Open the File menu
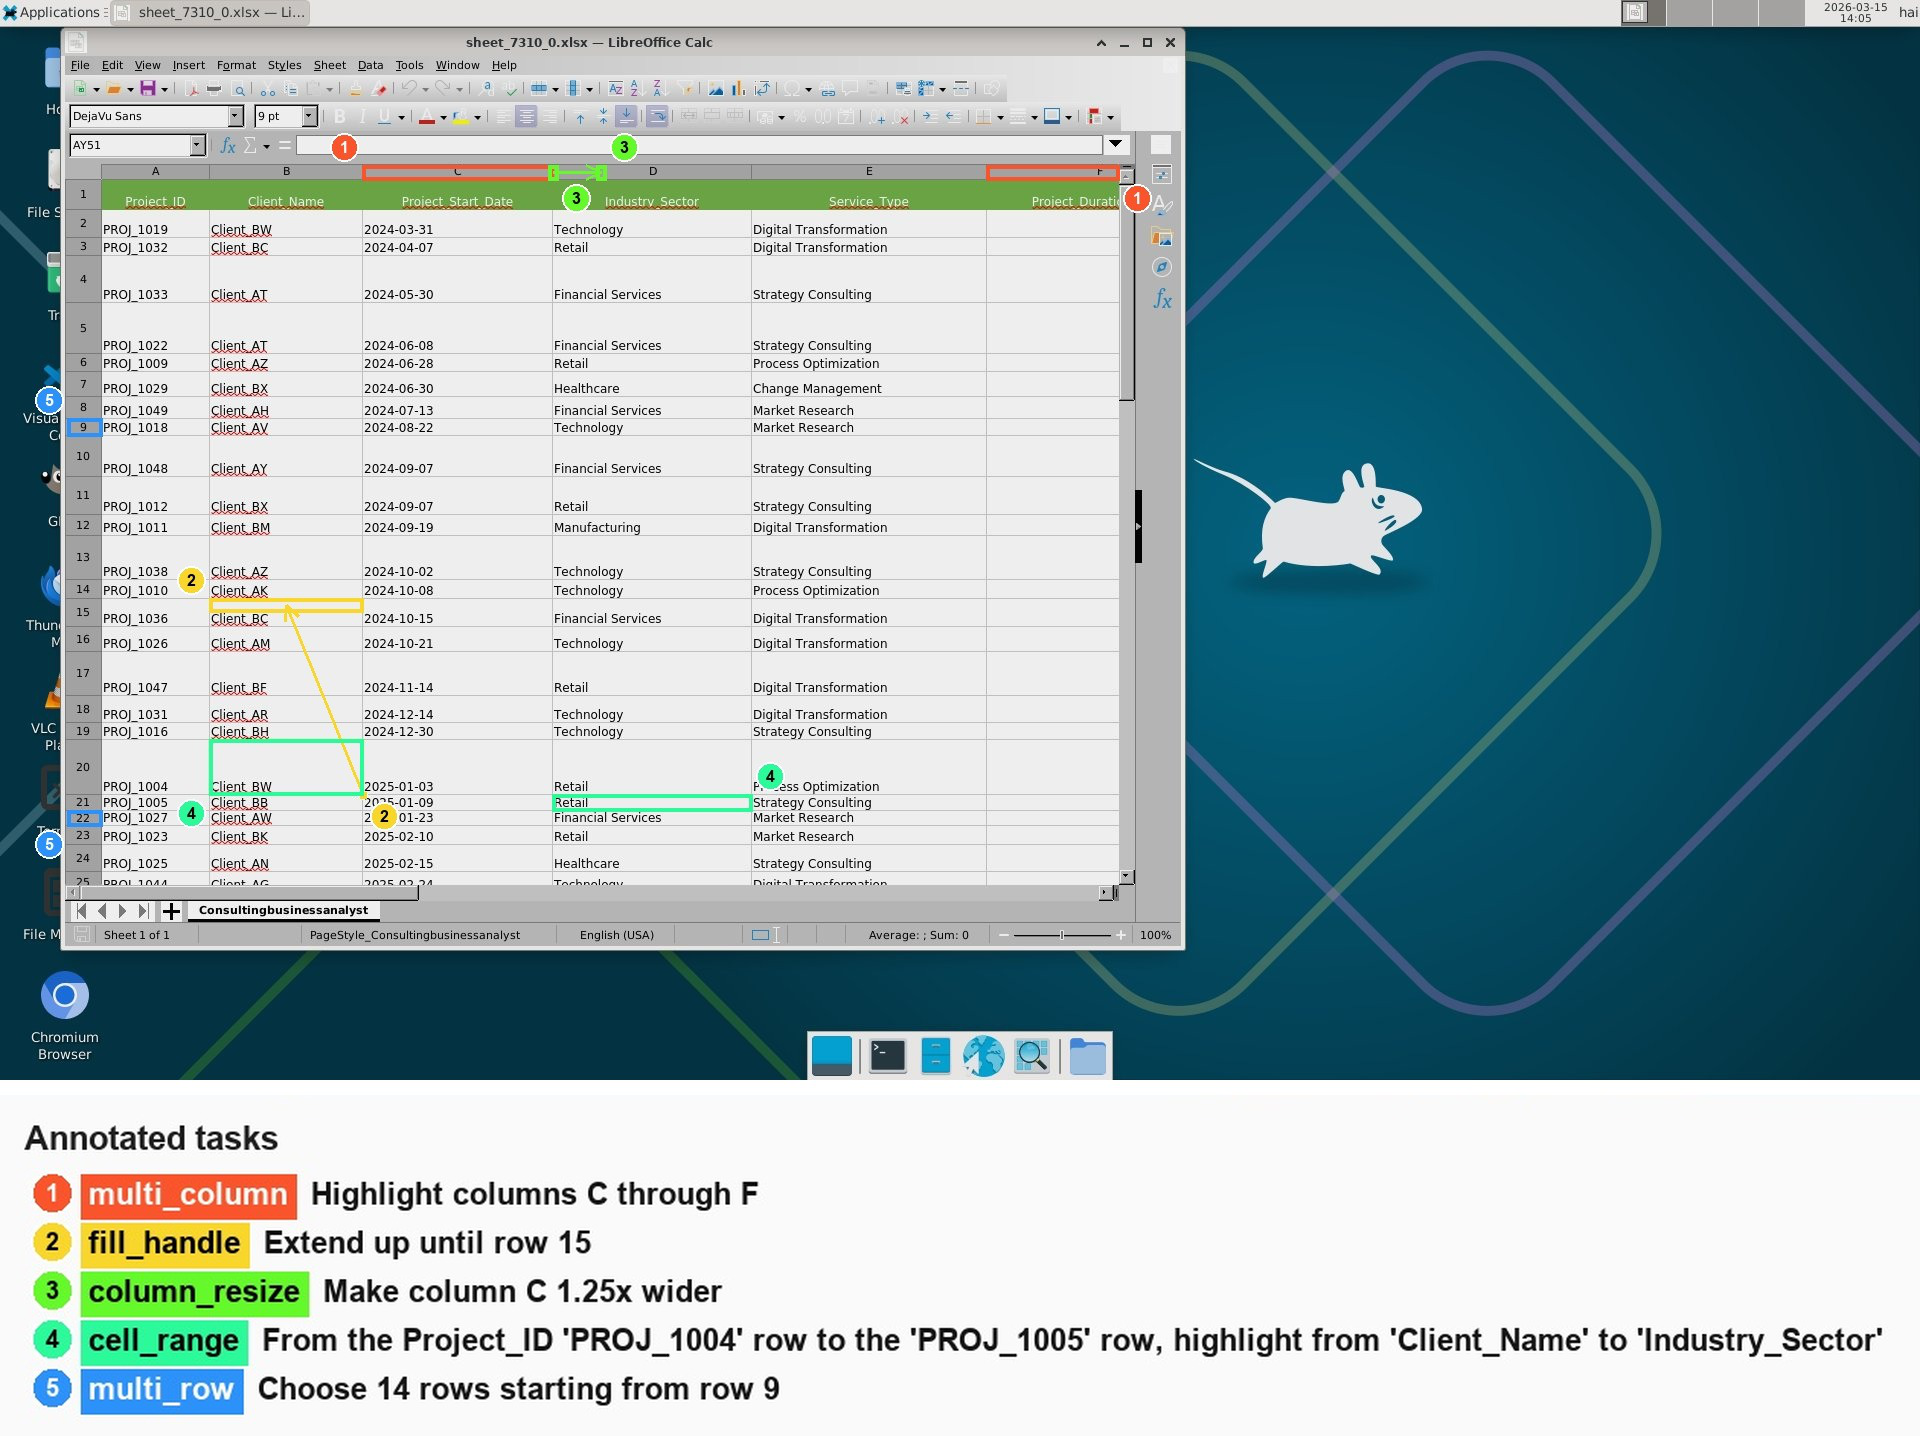Viewport: 1920px width, 1436px height. pyautogui.click(x=80, y=65)
